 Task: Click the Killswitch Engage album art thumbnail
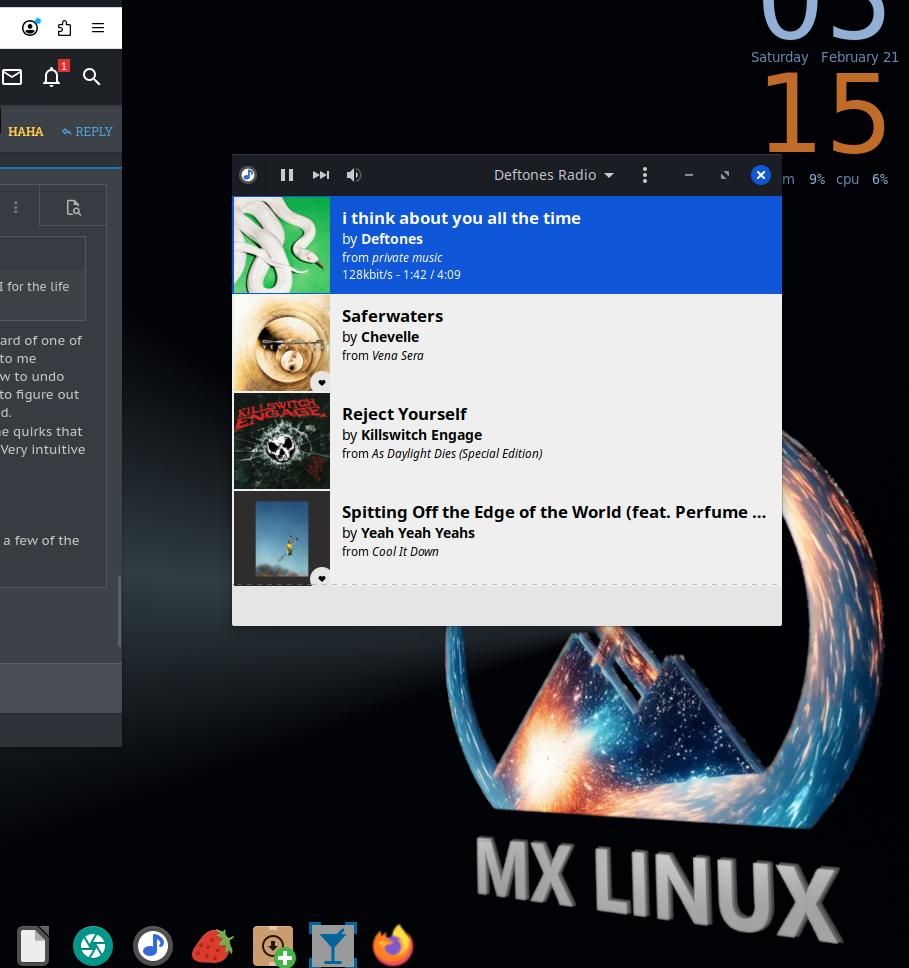pos(281,441)
